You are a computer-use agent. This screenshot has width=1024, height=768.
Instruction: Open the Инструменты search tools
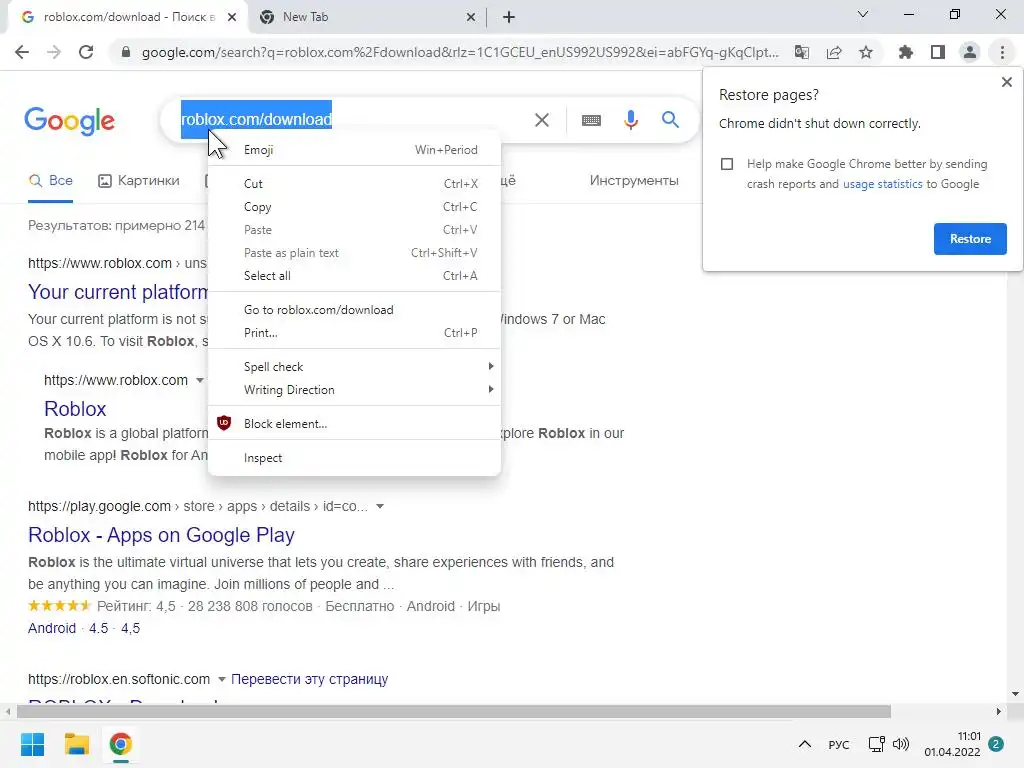pos(633,181)
